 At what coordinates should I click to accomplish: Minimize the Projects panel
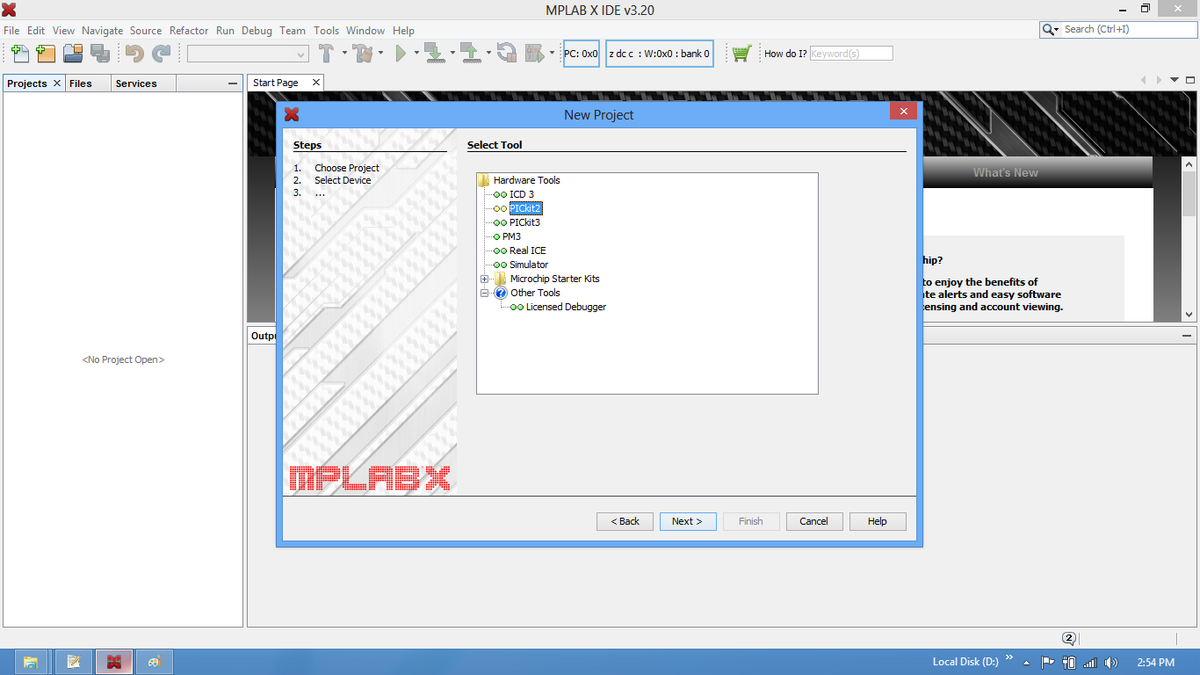click(x=232, y=83)
